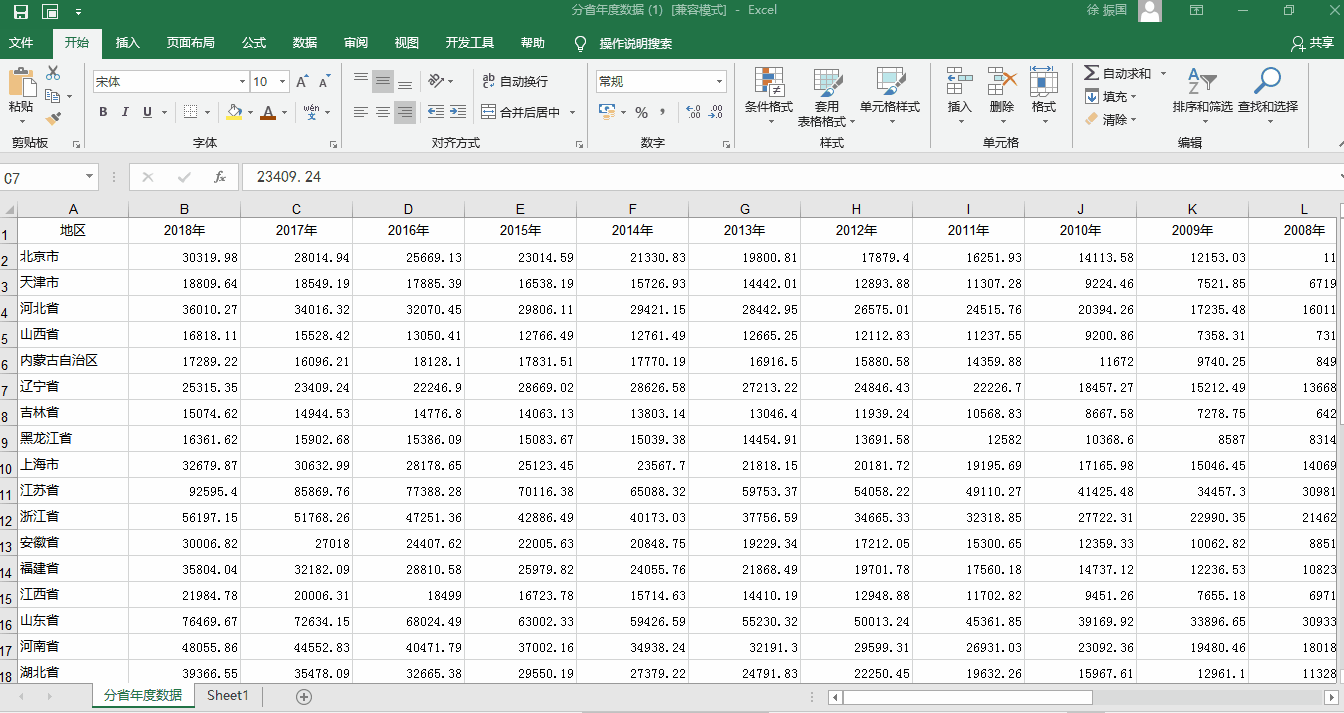1344x713 pixels.
Task: Click the Increase Font Size icon
Action: (302, 82)
